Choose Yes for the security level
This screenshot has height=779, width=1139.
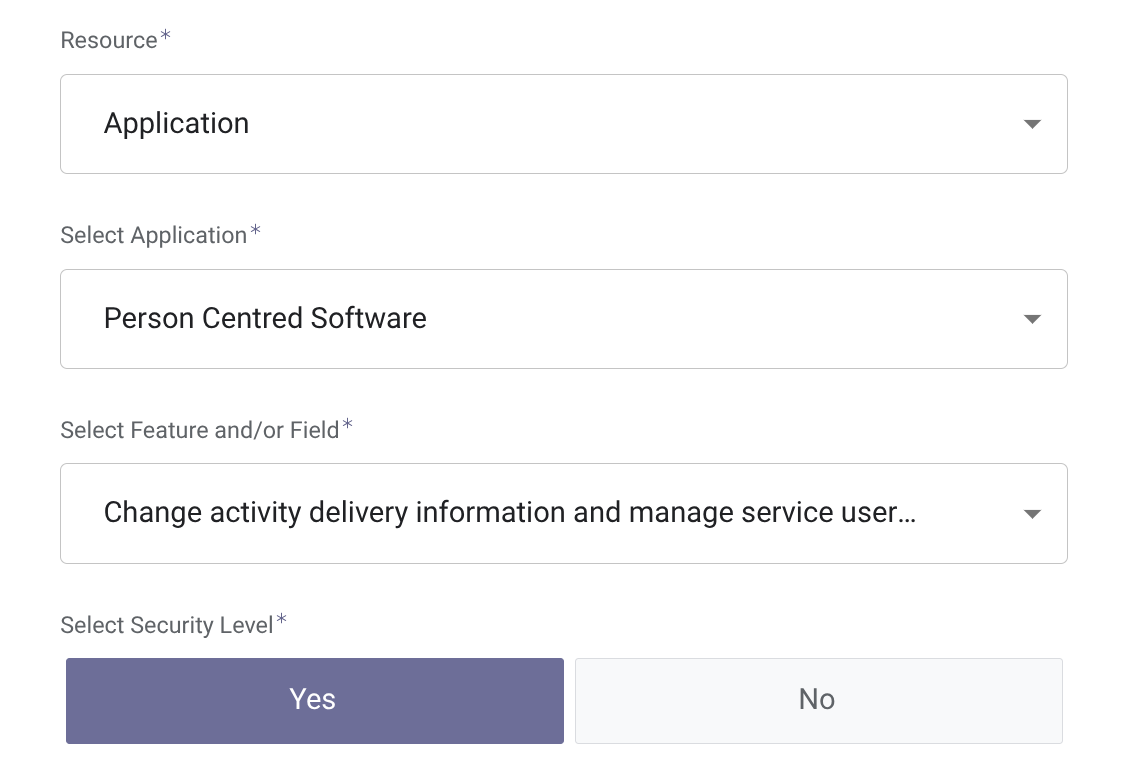314,700
